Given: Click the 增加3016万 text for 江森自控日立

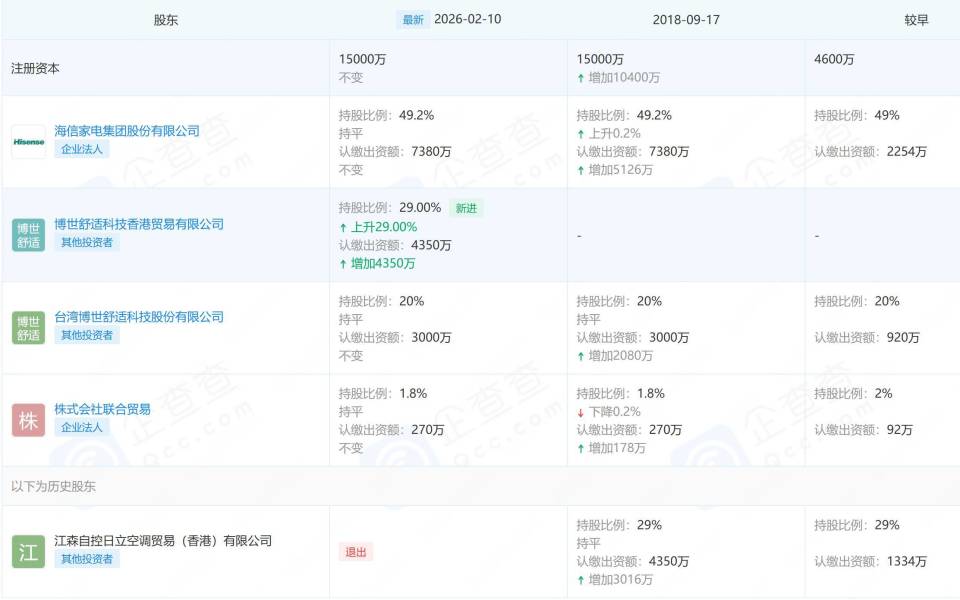Looking at the screenshot, I should (x=615, y=580).
